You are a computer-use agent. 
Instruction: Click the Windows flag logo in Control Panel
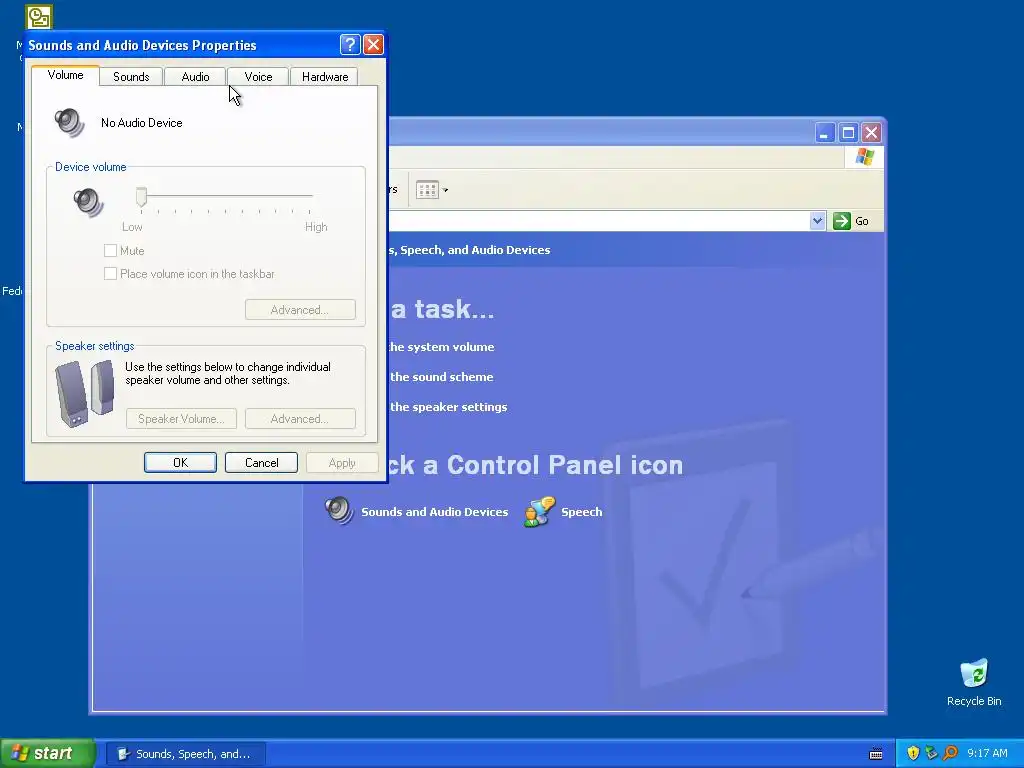tap(865, 157)
